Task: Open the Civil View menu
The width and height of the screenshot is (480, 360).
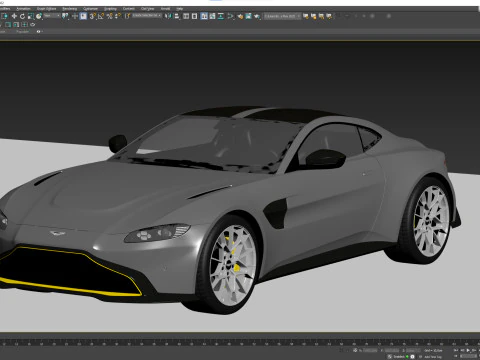Action: (x=147, y=9)
